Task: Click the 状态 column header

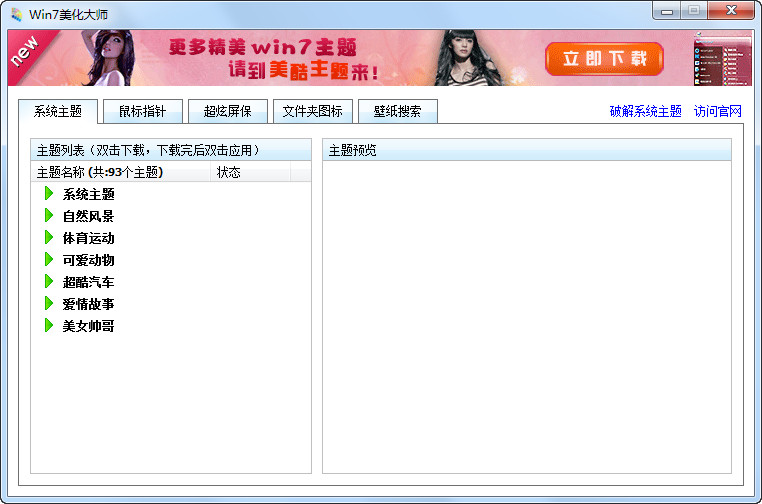Action: pos(251,172)
